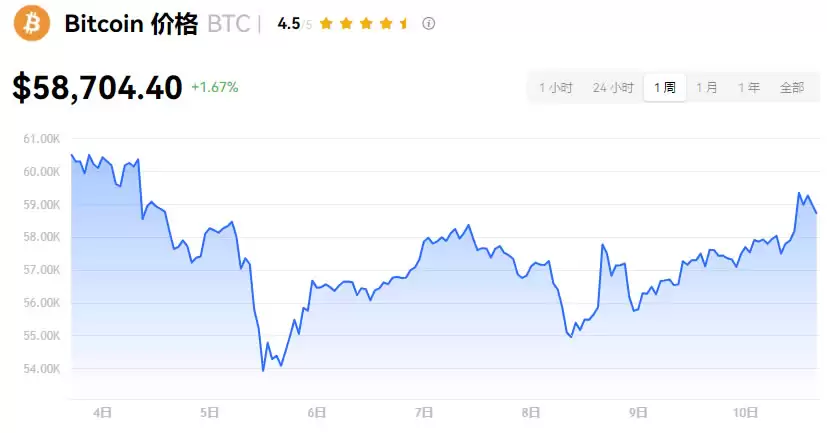Select the 24小时 time range tab

[x=613, y=88]
